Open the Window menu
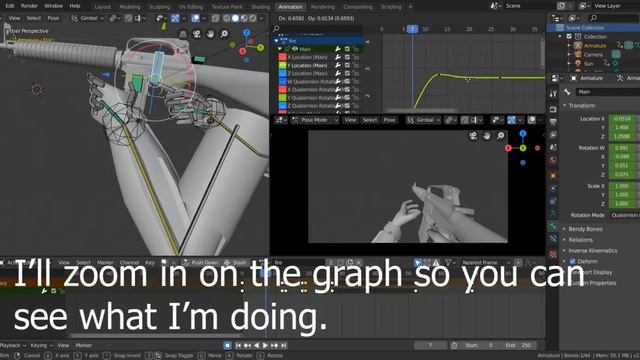 pyautogui.click(x=53, y=6)
